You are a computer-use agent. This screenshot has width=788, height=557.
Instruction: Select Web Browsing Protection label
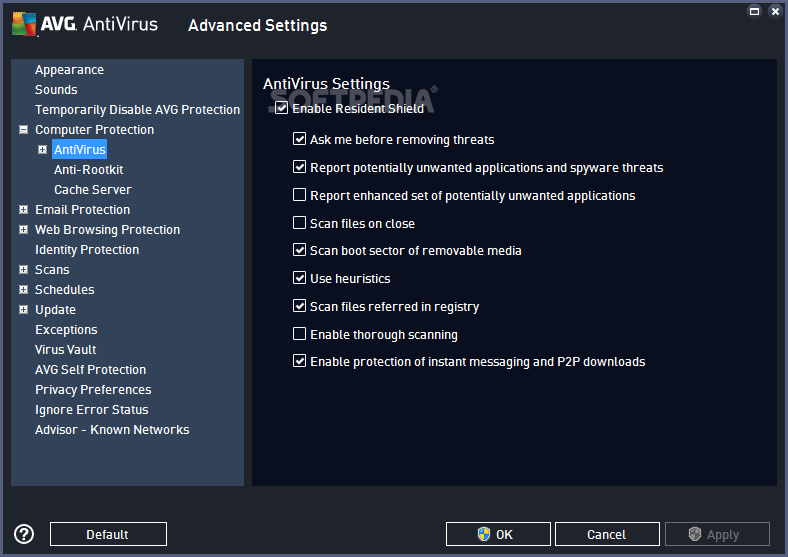click(x=108, y=230)
